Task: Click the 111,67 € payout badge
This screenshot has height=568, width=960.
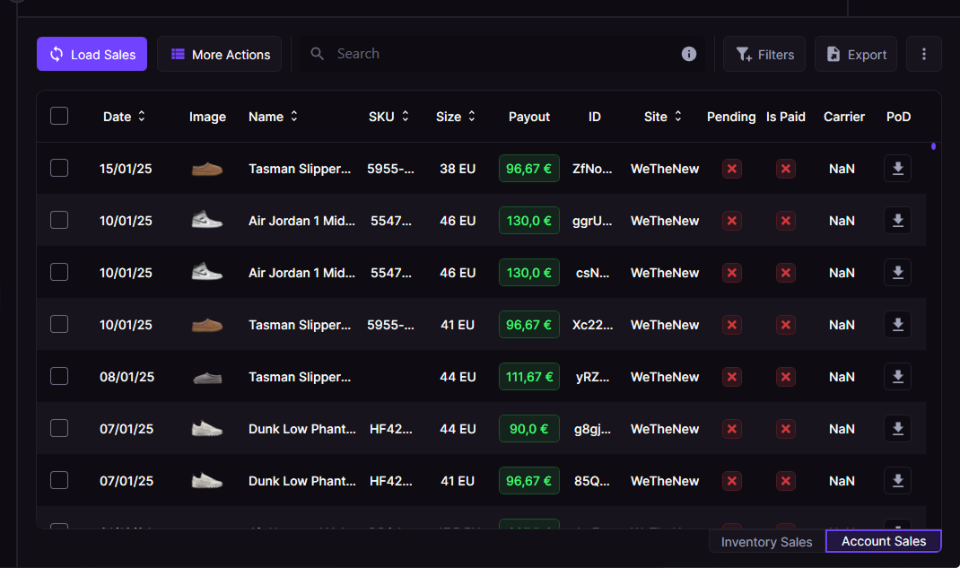Action: [529, 376]
